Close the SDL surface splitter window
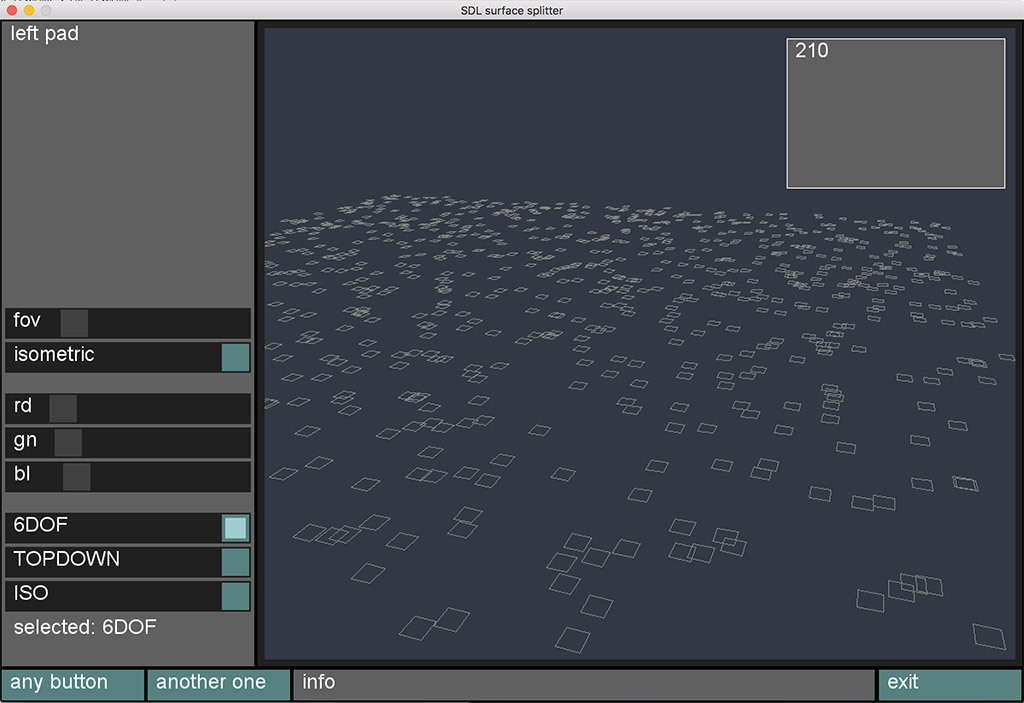1024x703 pixels. [12, 10]
